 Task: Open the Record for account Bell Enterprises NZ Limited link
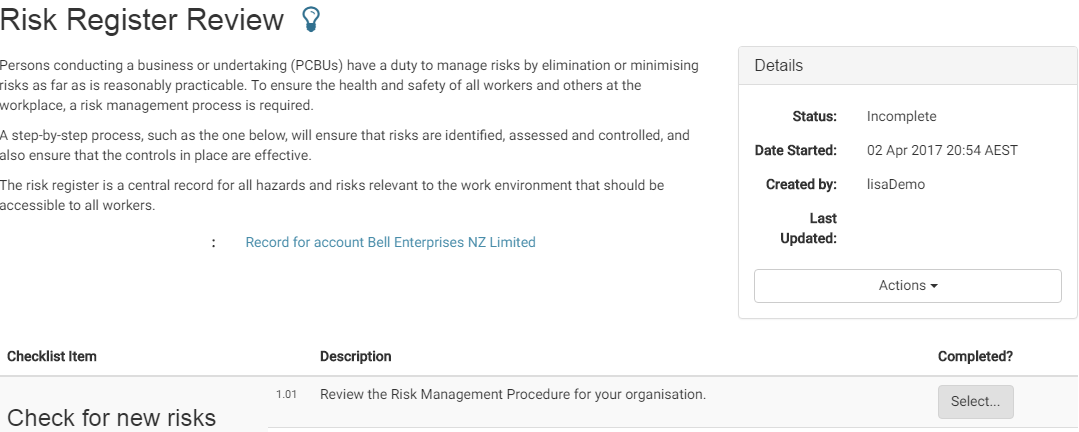click(390, 242)
